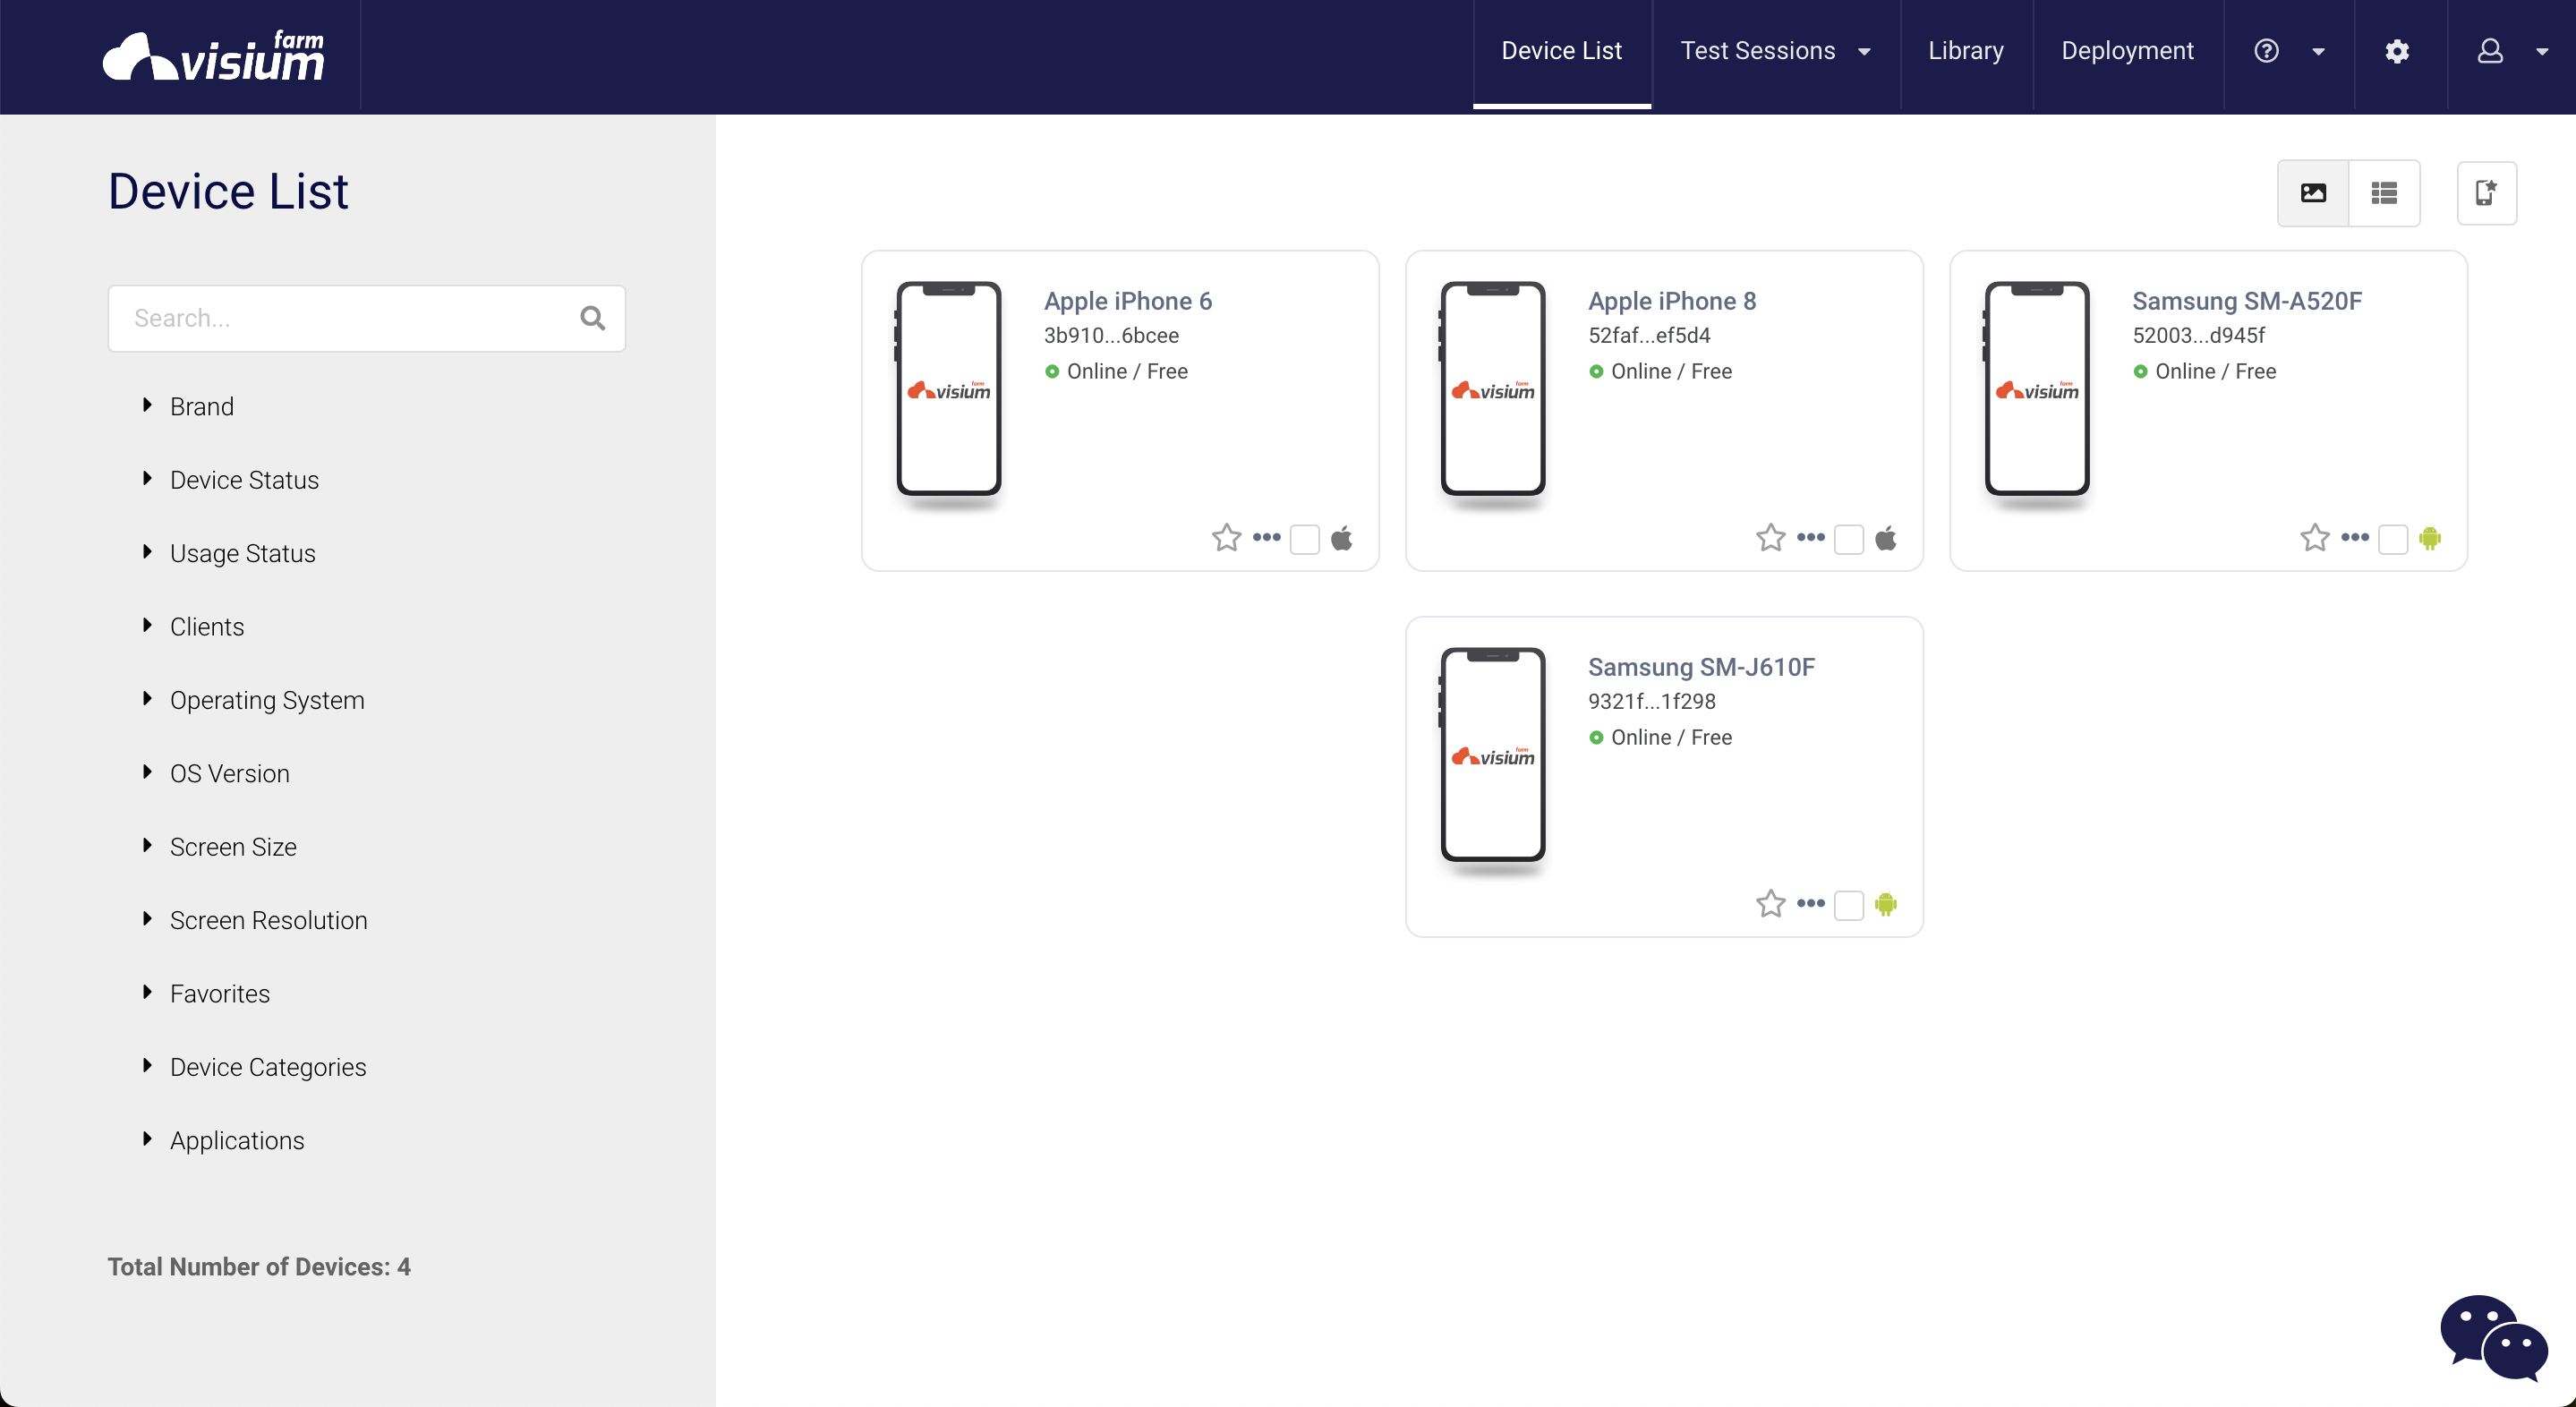Click the Apple logo on iPhone 8 card
This screenshot has width=2576, height=1407.
(1886, 538)
